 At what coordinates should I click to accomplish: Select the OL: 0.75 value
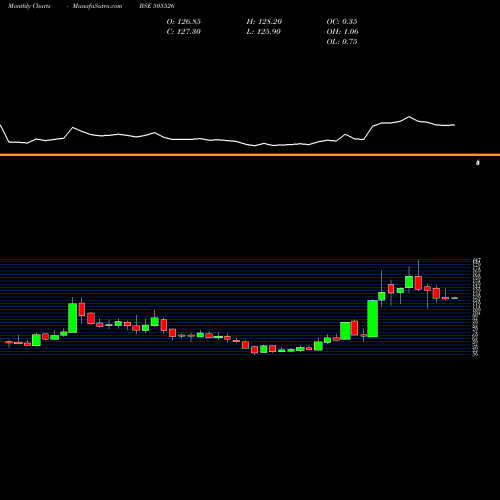342,42
